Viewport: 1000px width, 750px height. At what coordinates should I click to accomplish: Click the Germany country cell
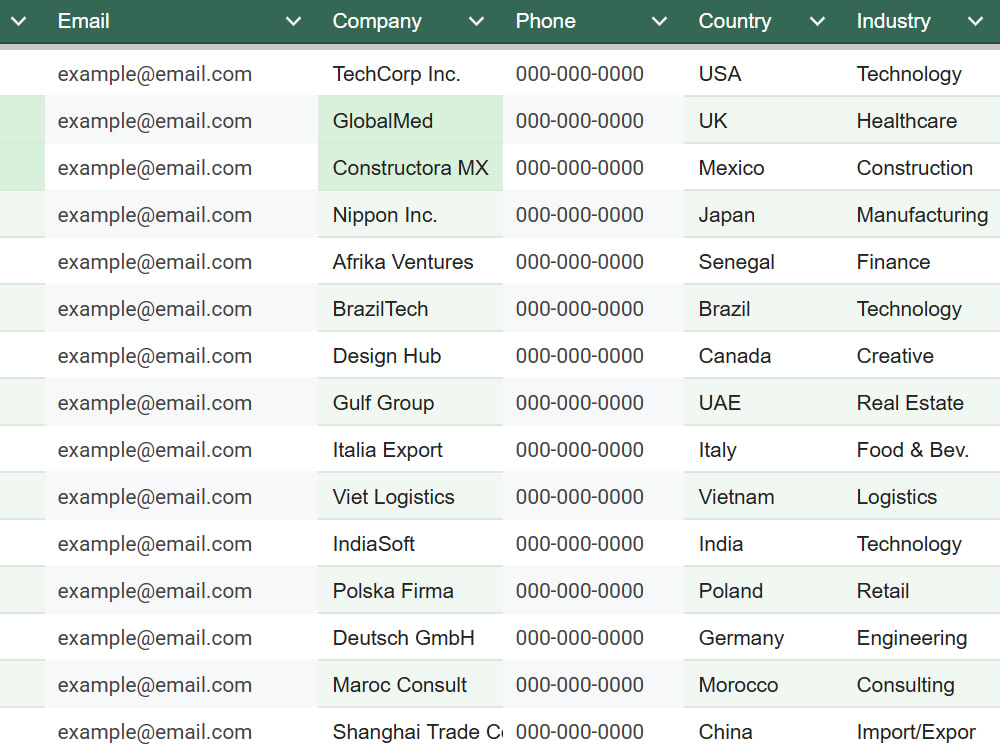[x=763, y=638]
